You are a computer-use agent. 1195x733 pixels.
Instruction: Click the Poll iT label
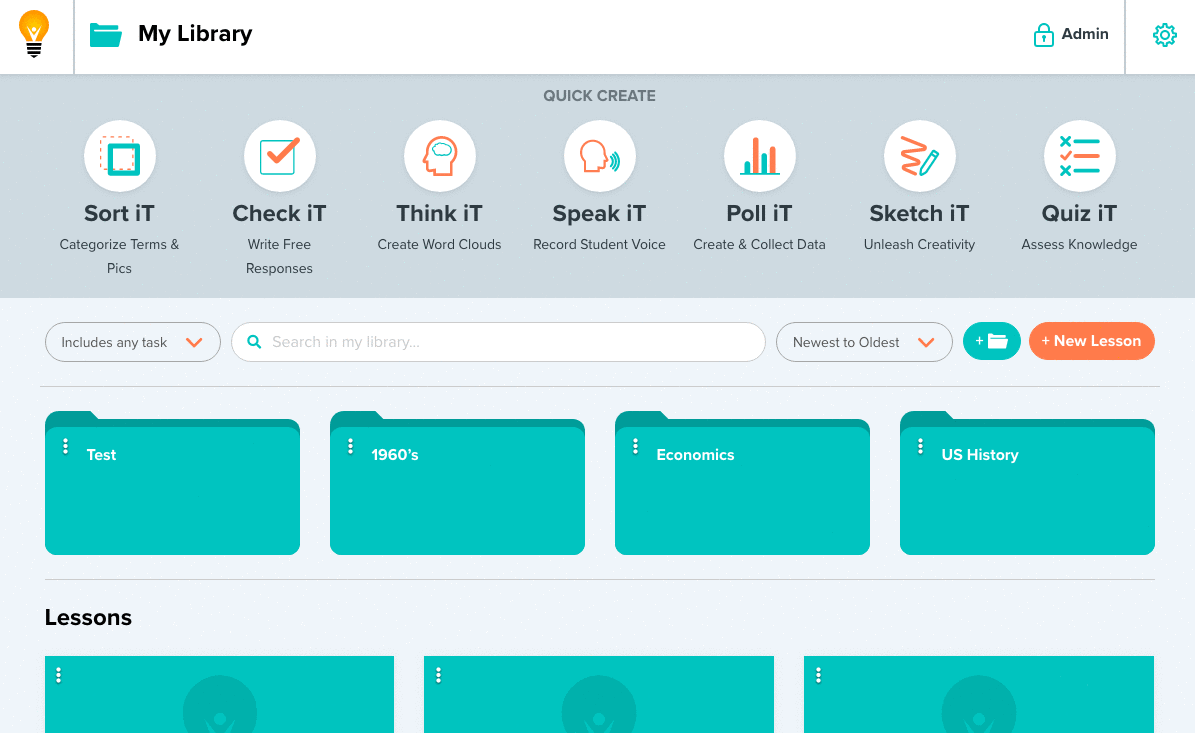click(760, 213)
